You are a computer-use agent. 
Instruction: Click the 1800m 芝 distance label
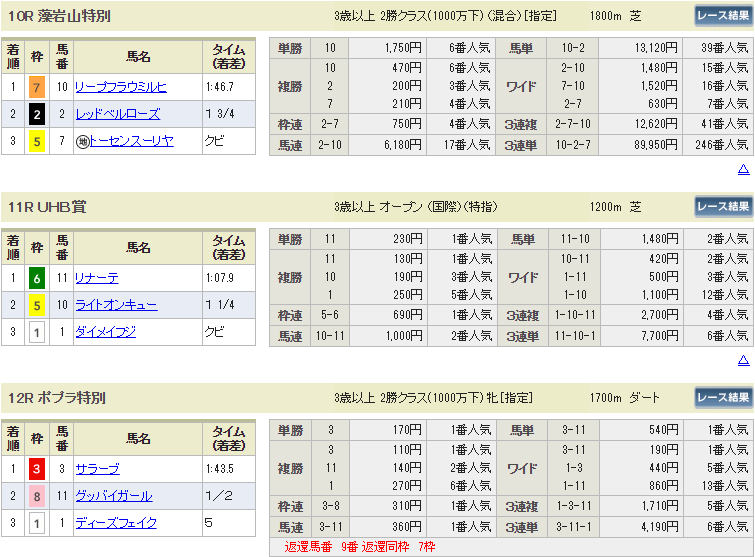point(615,16)
